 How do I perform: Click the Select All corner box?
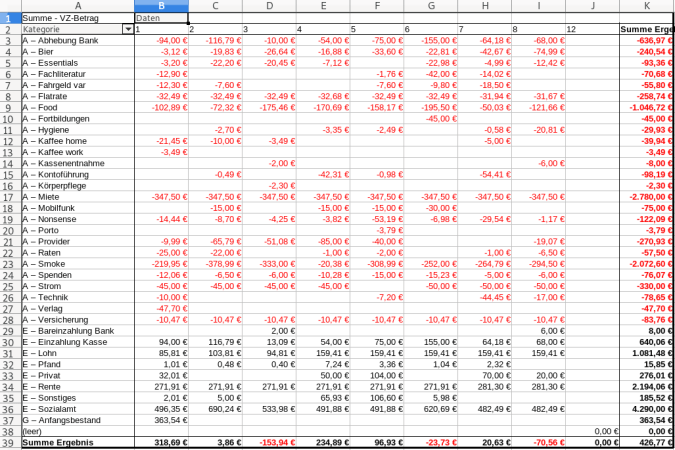[10, 6]
